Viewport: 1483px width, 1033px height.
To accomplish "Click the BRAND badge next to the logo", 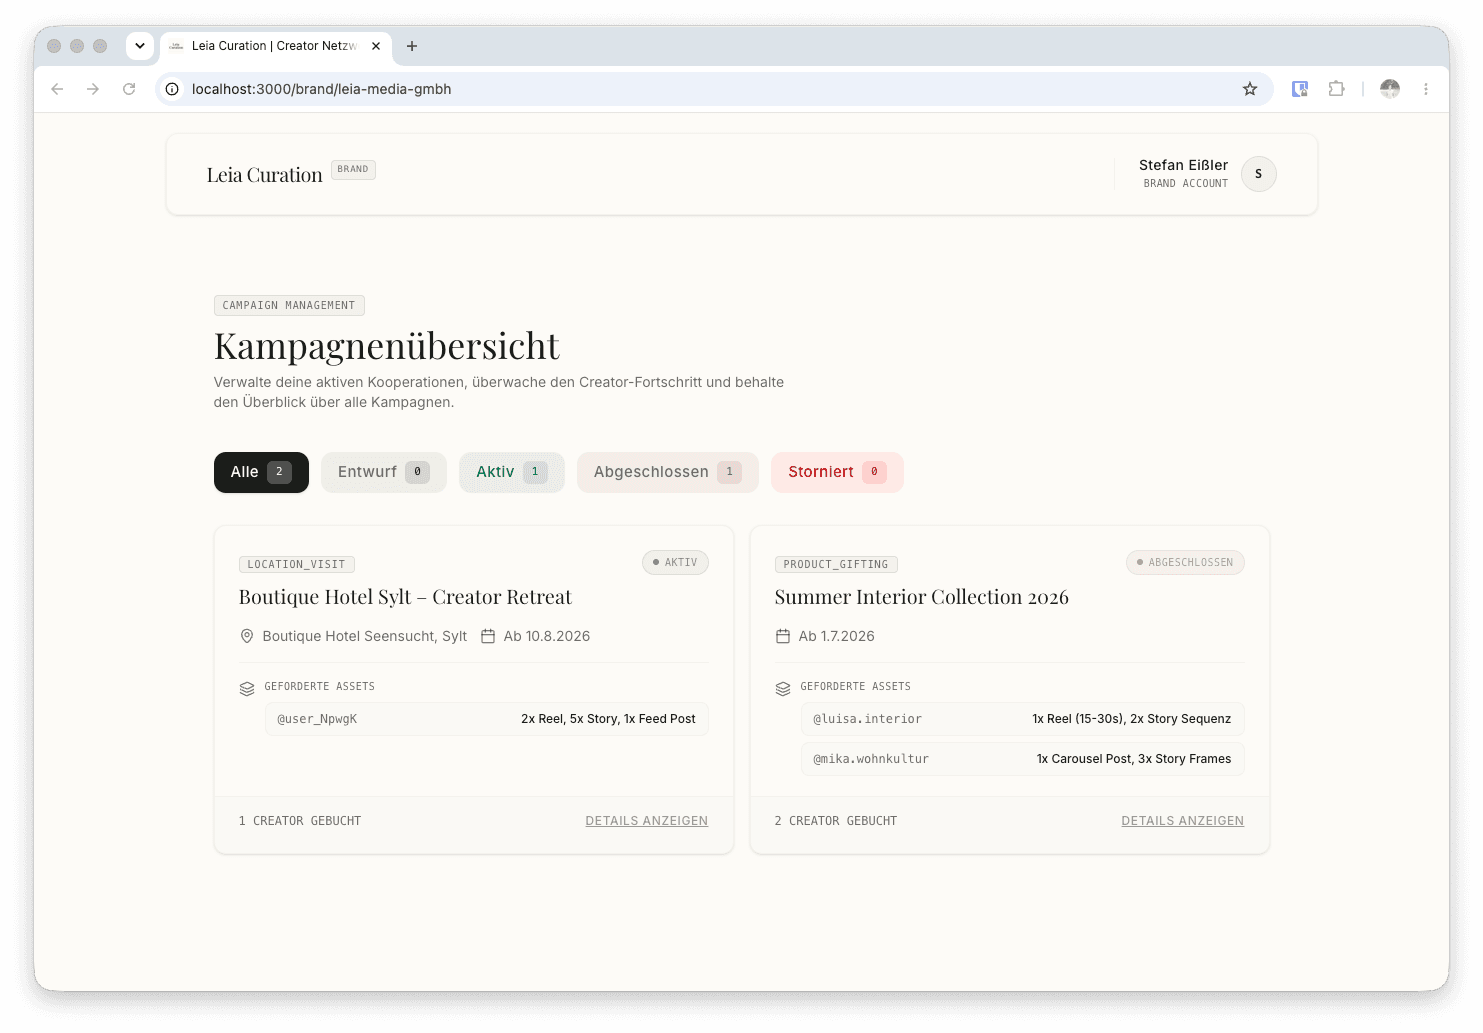I will [353, 169].
